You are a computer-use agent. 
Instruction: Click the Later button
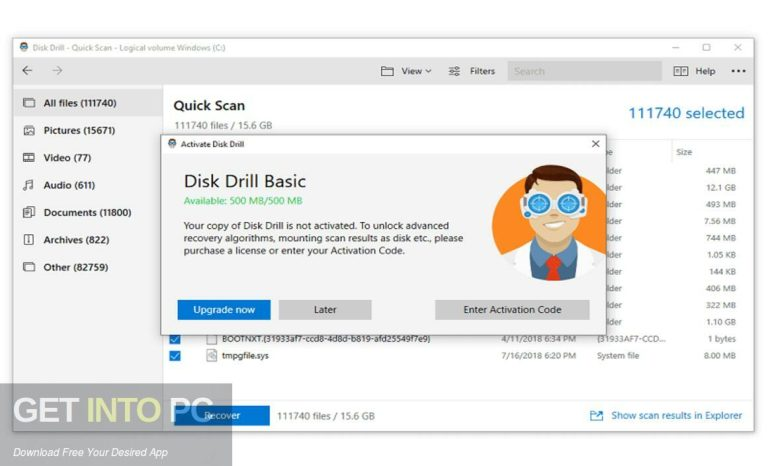(x=325, y=310)
